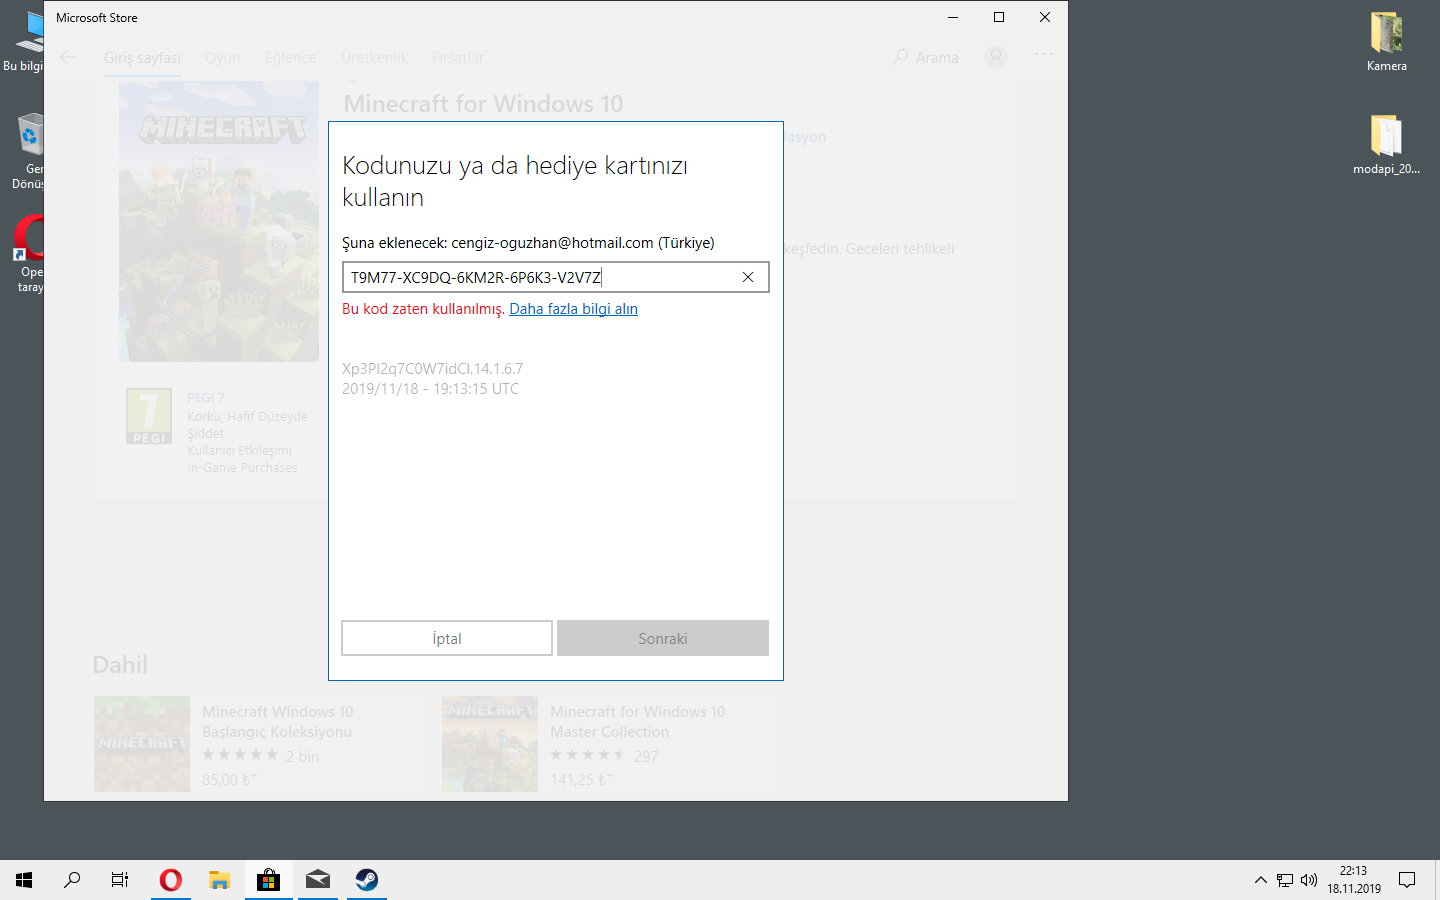The width and height of the screenshot is (1440, 900).
Task: Open the 'Daha fazla bilgi alın' link
Action: click(x=573, y=309)
